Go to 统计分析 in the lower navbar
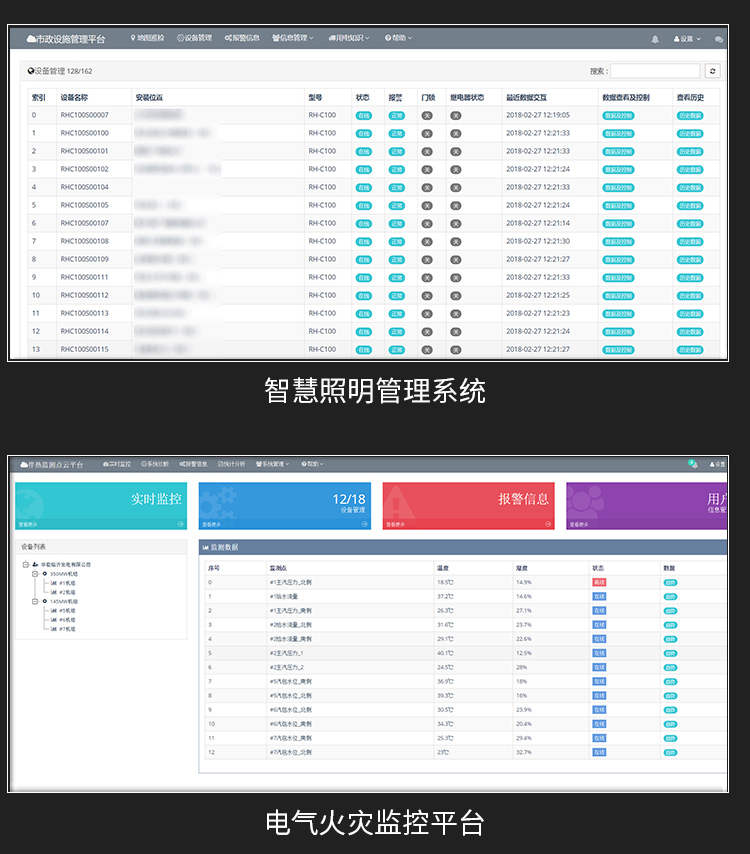750x854 pixels. [231, 464]
